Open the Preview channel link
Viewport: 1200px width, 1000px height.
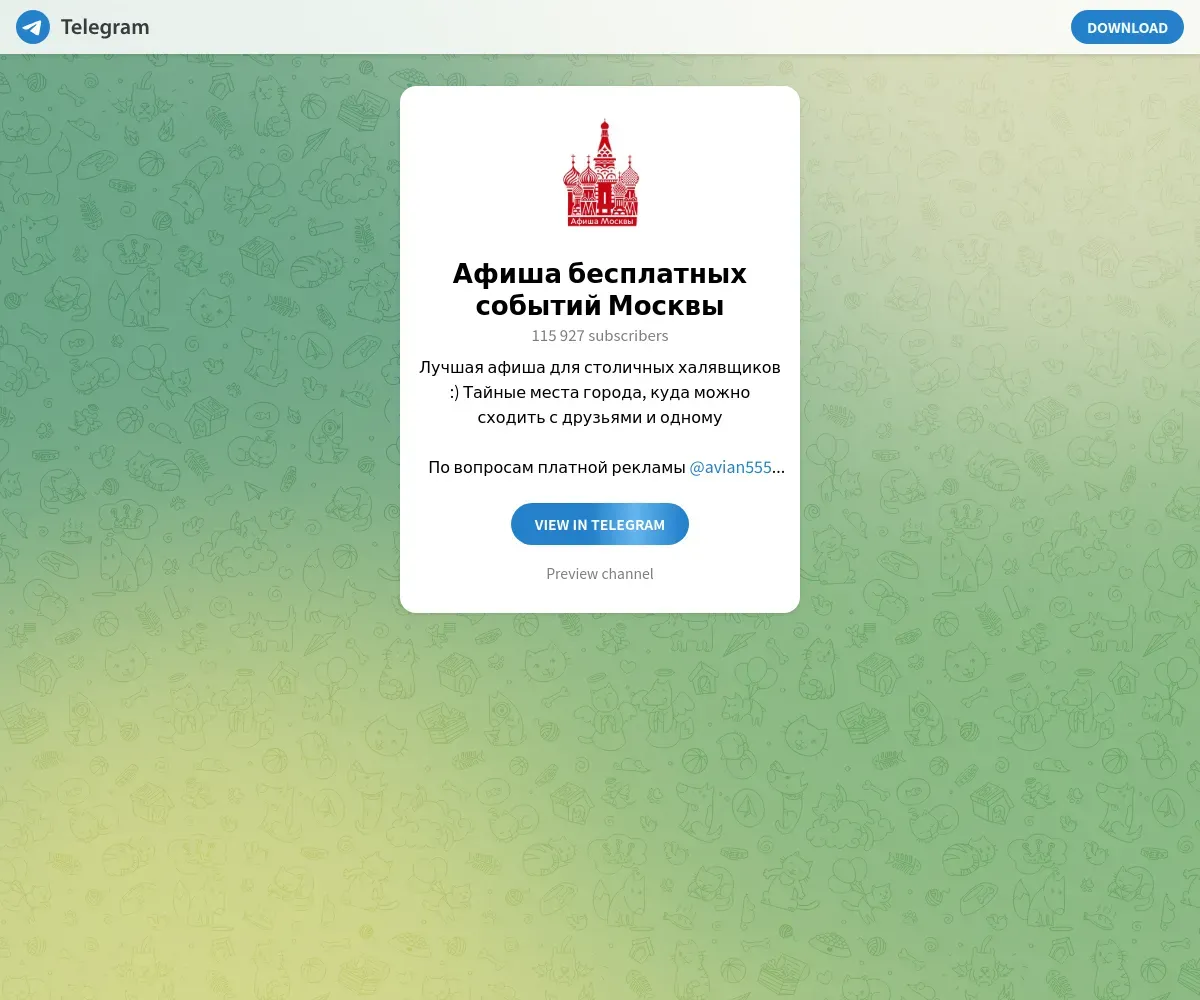click(x=600, y=573)
